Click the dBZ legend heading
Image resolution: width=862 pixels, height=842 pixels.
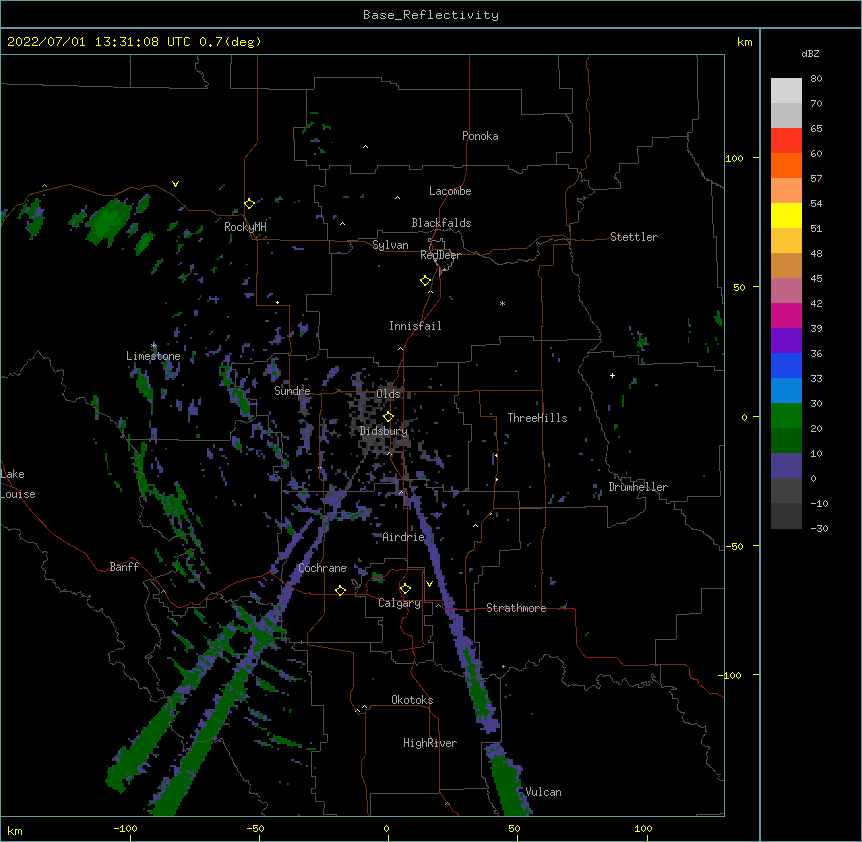[x=810, y=54]
